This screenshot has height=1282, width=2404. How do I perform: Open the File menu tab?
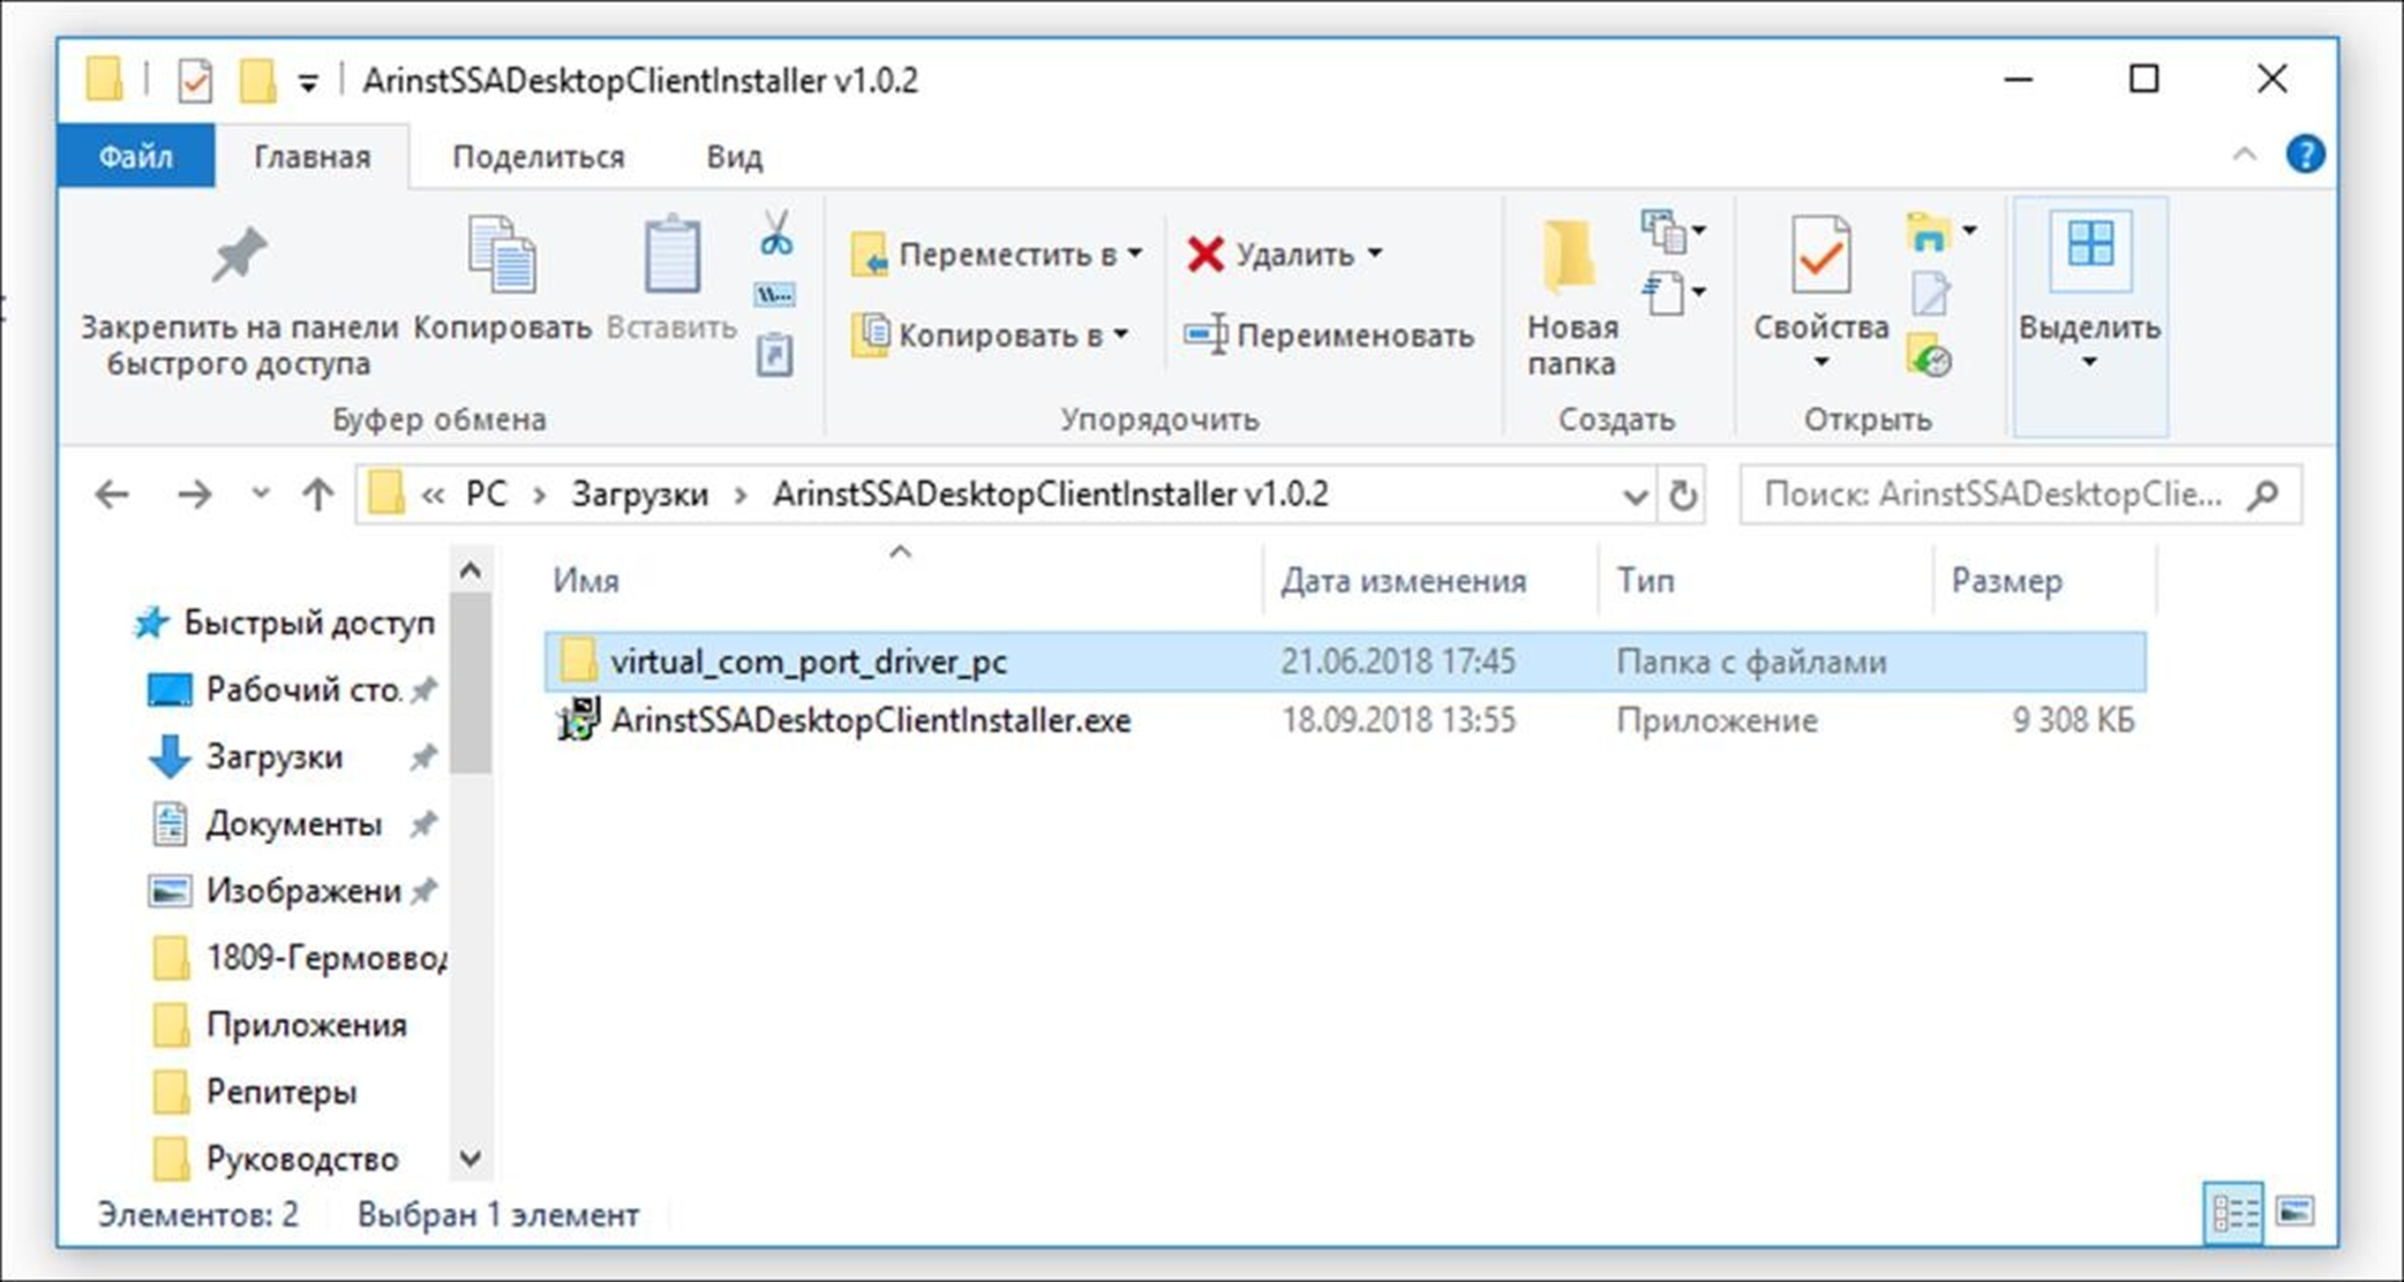point(136,157)
